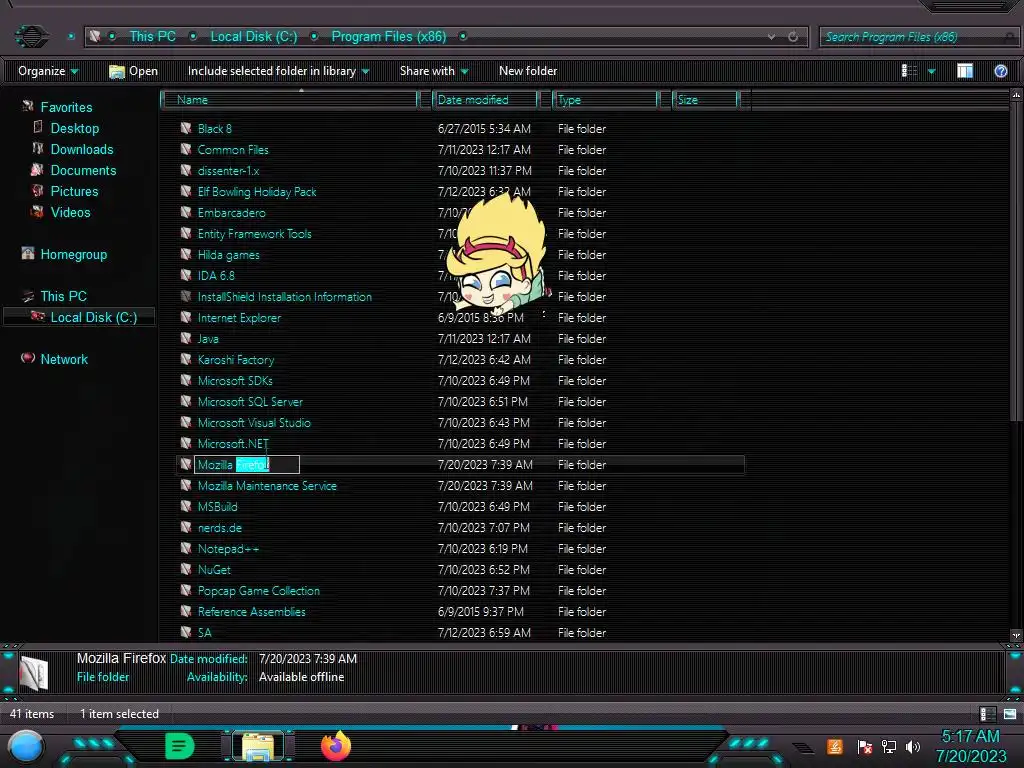Screen dimensions: 1024x768
Task: Click the Black 8 folder icon
Action: click(186, 128)
